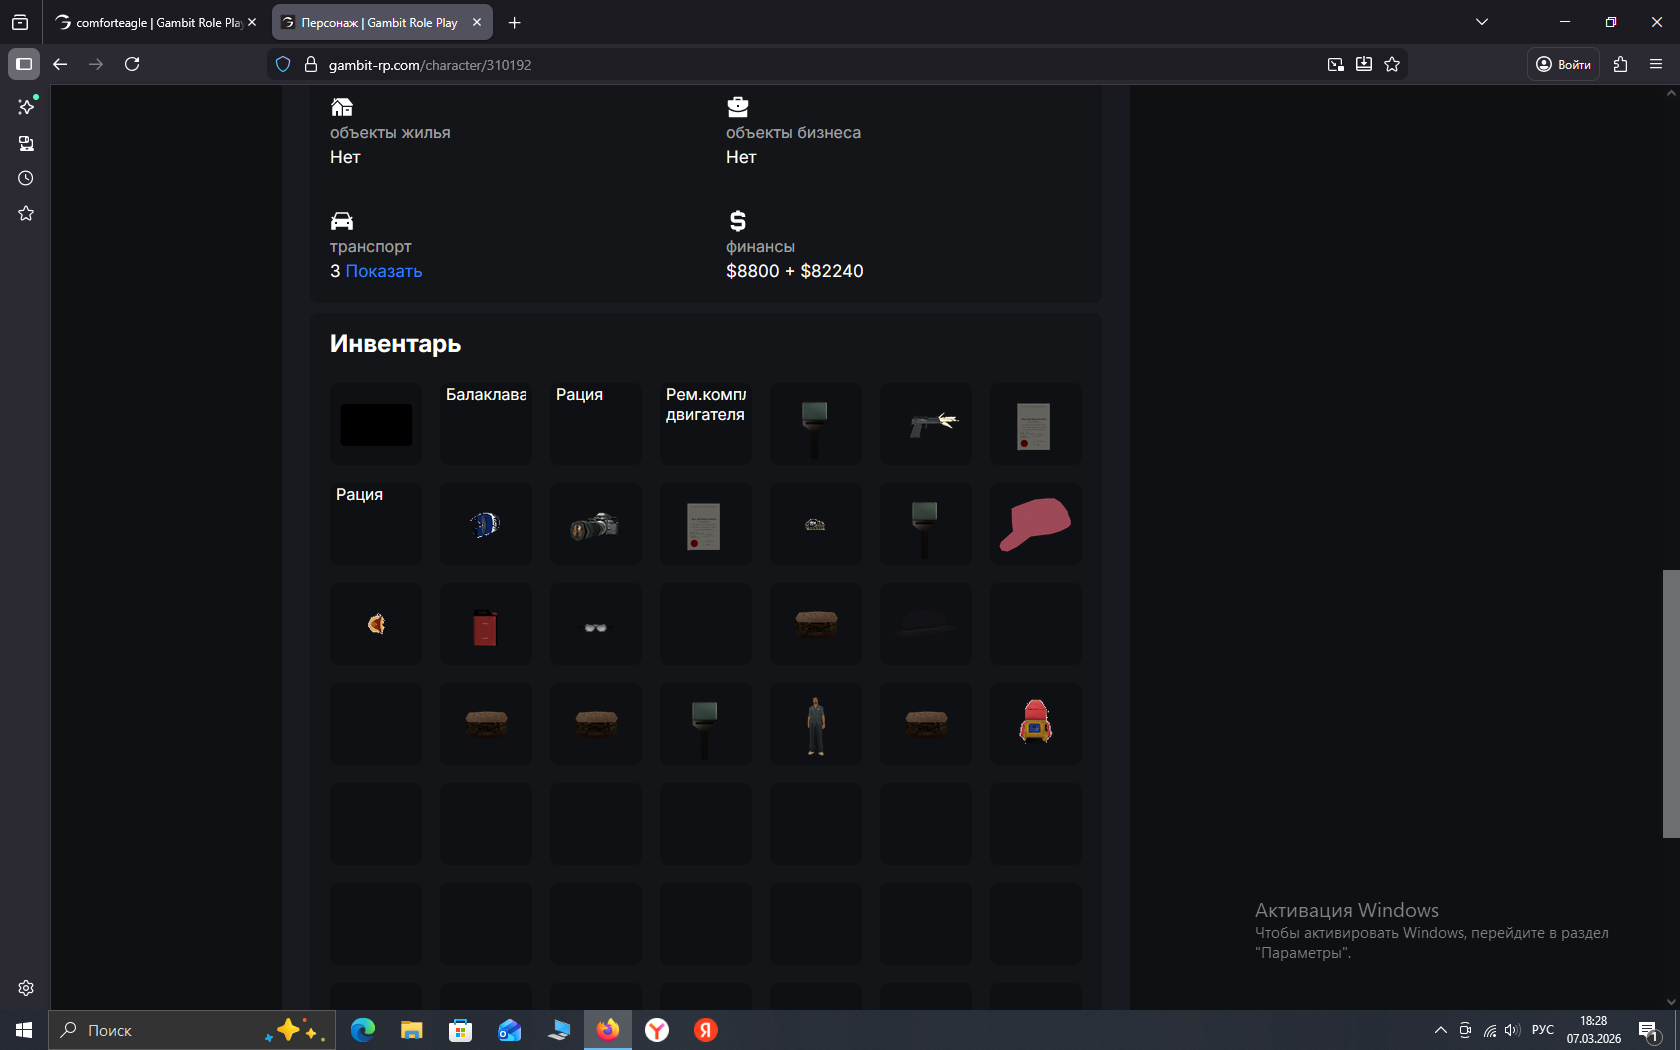Open a new browser tab
The width and height of the screenshot is (1680, 1050).
point(514,22)
